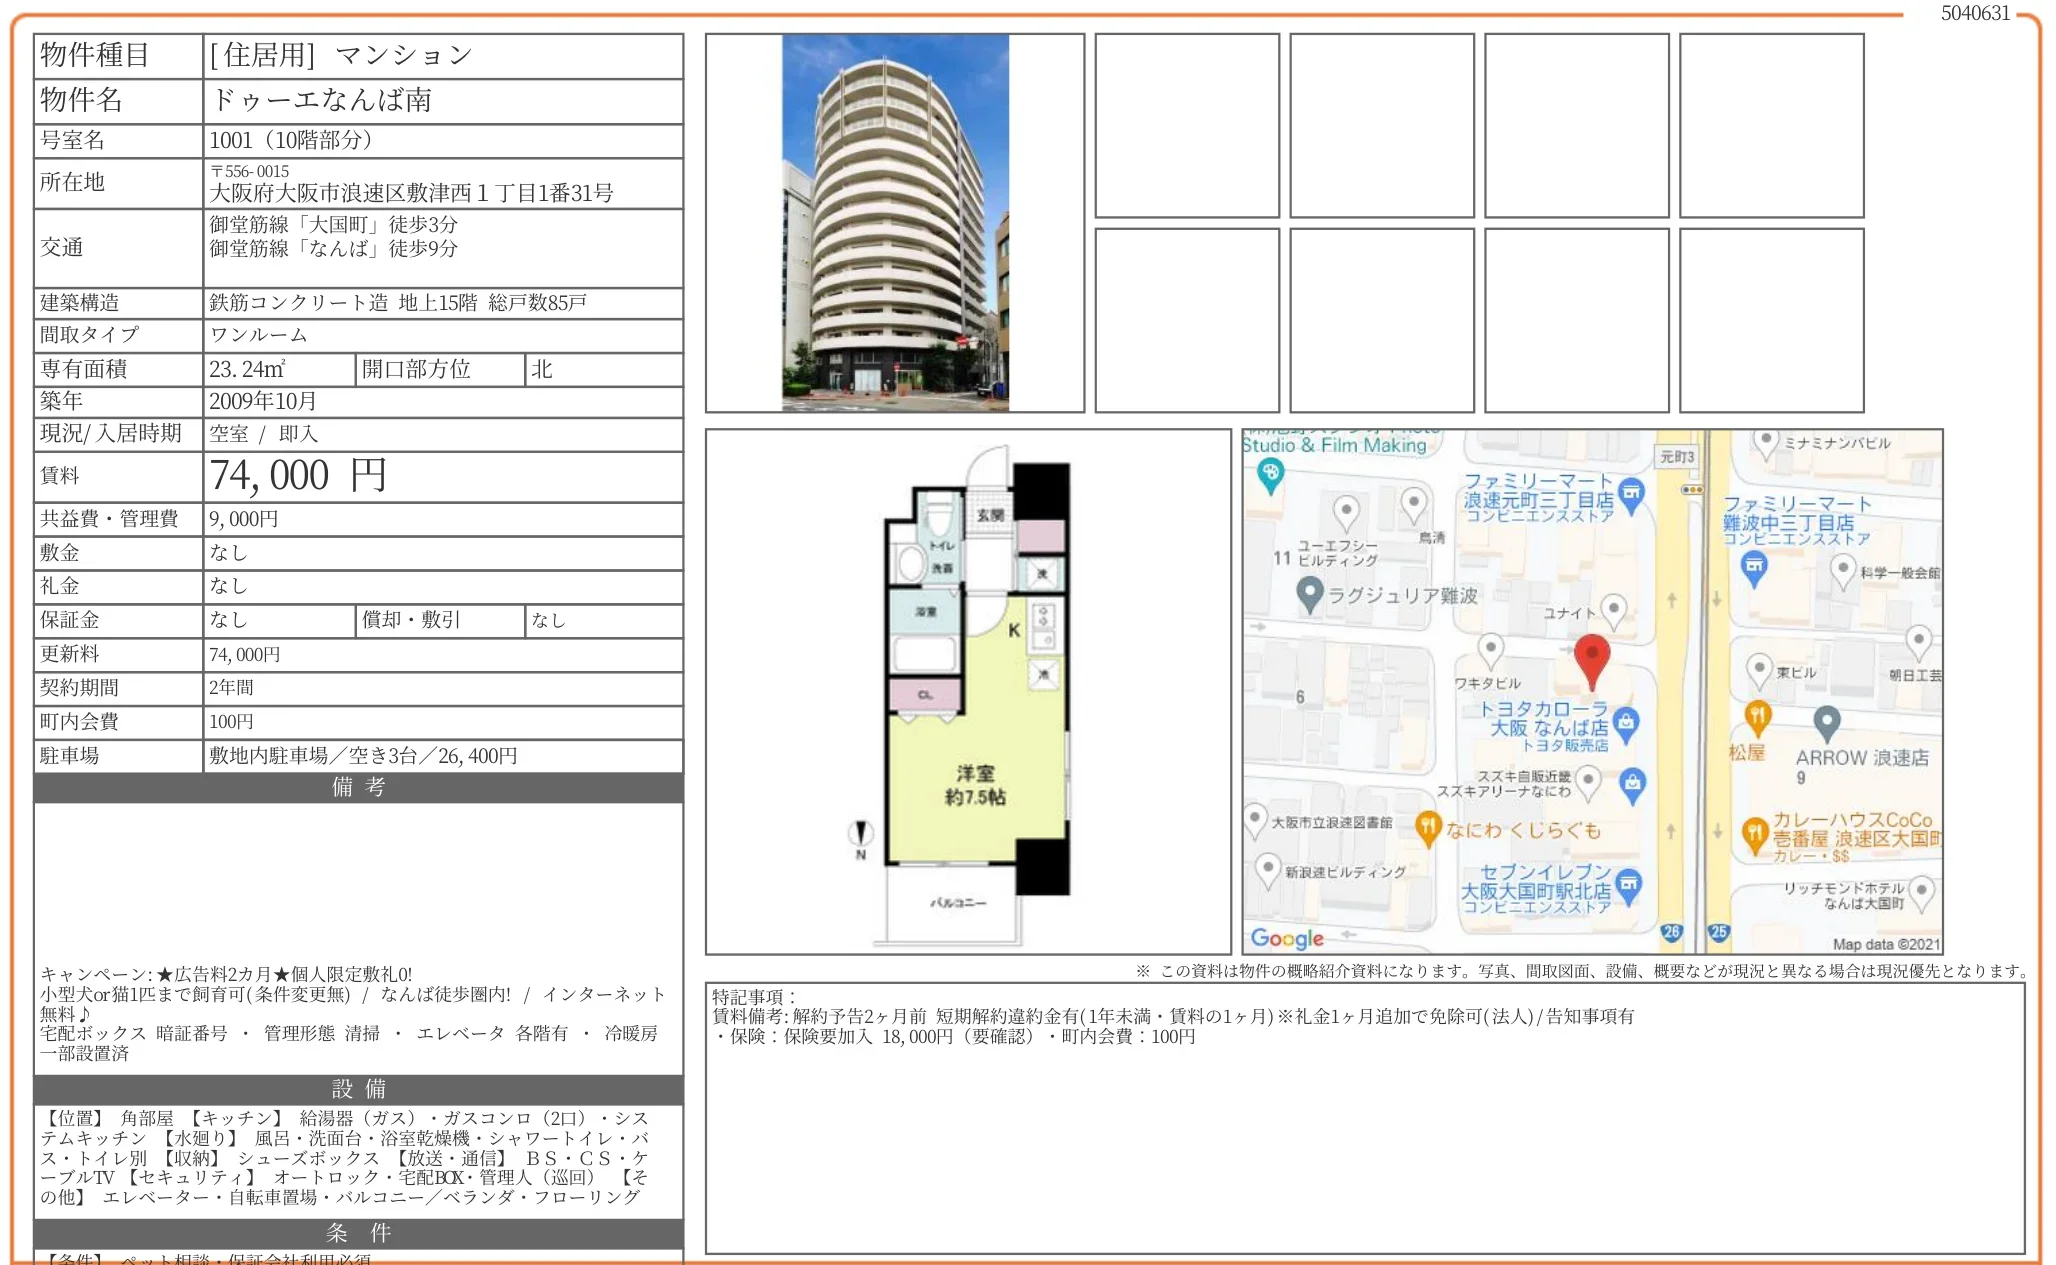Click the 74,000 円 rent amount
The height and width of the screenshot is (1265, 2056).
click(298, 476)
